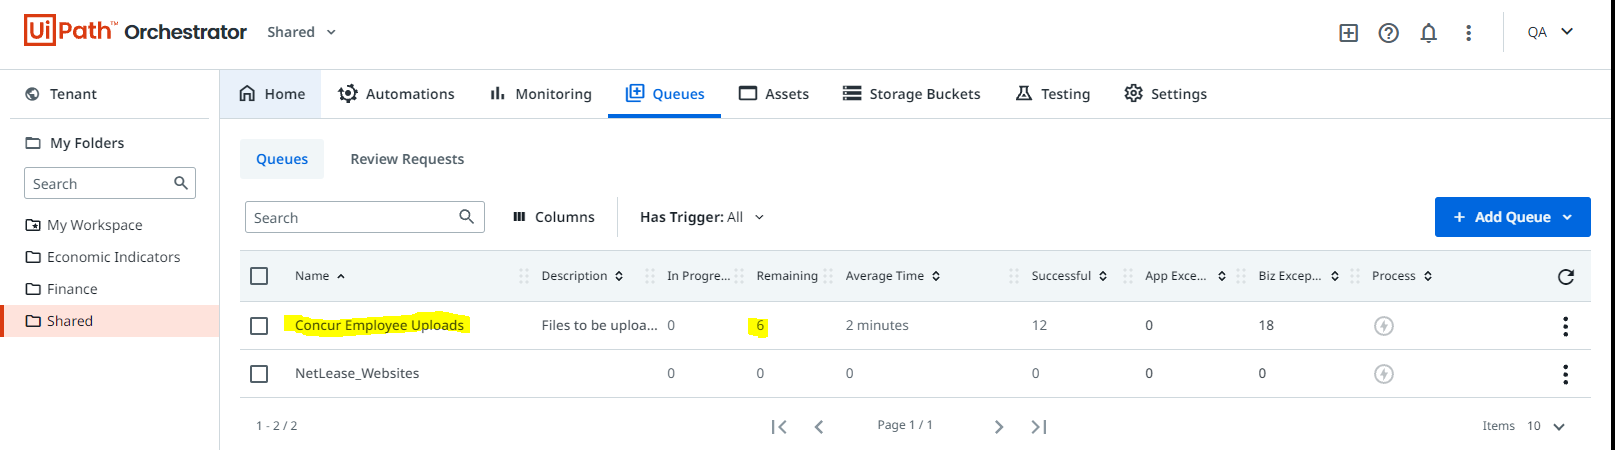Open the notifications bell
The image size is (1615, 450).
pos(1428,33)
